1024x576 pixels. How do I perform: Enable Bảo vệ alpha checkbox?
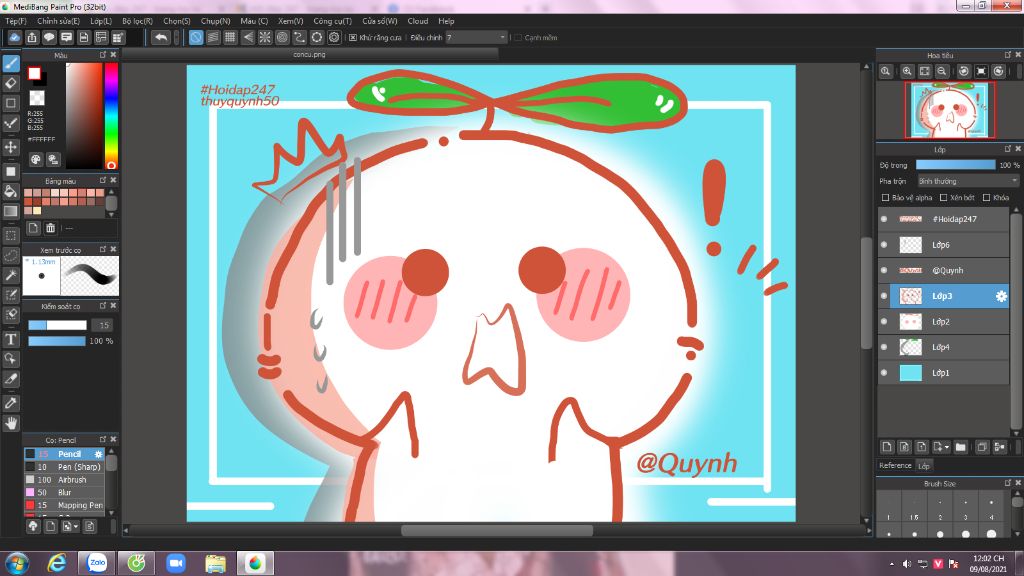tap(886, 198)
